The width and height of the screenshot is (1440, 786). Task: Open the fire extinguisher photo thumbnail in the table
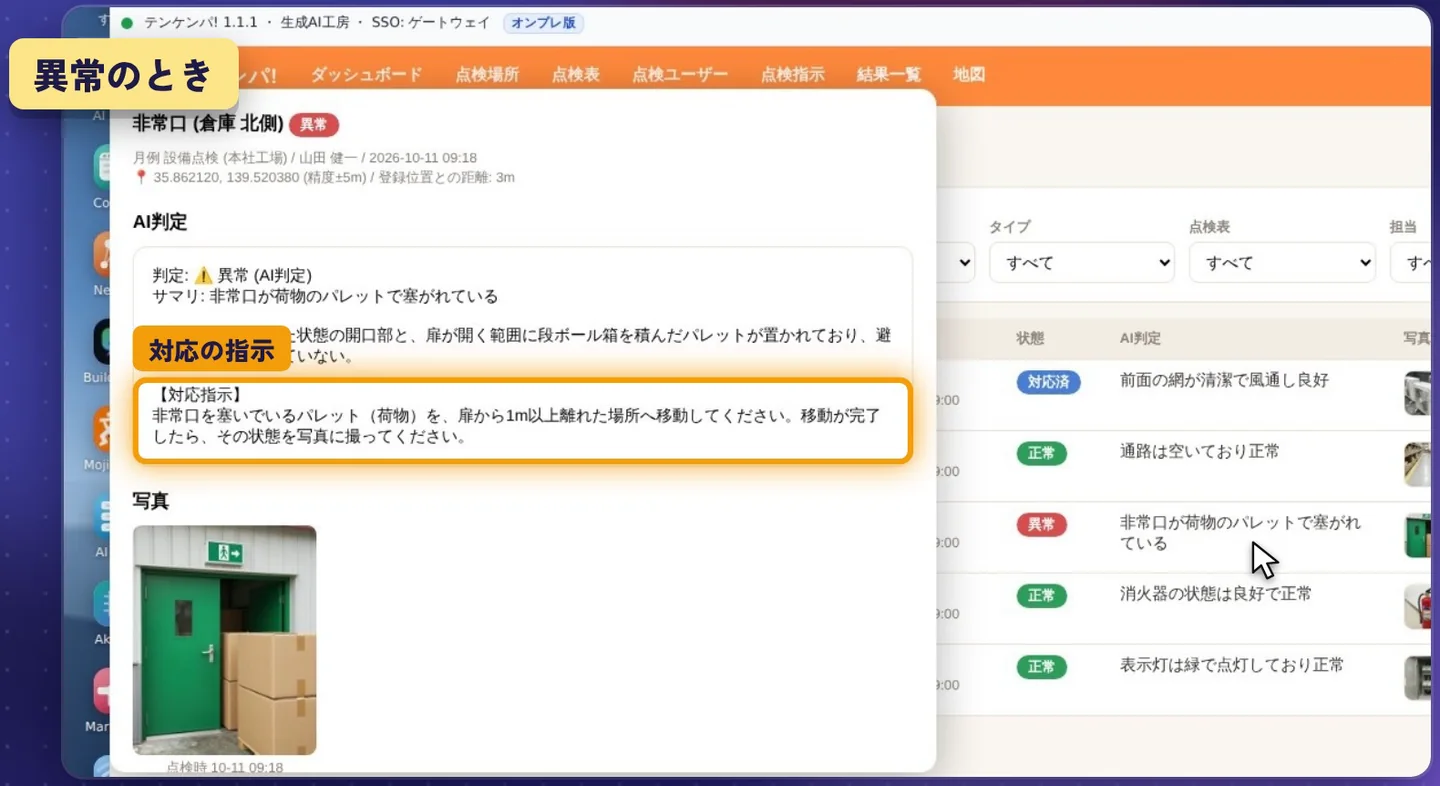[x=1417, y=607]
